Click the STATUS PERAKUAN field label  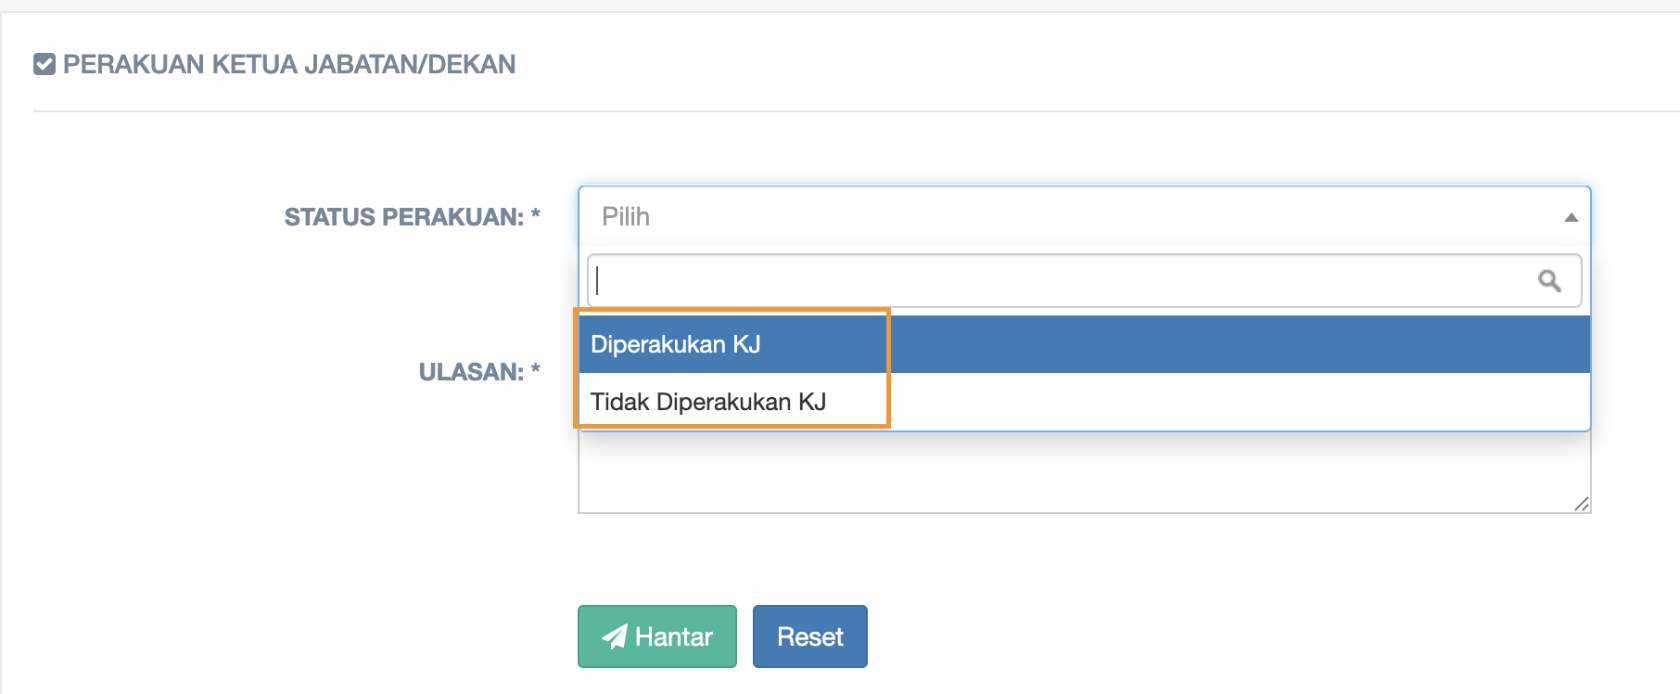404,217
